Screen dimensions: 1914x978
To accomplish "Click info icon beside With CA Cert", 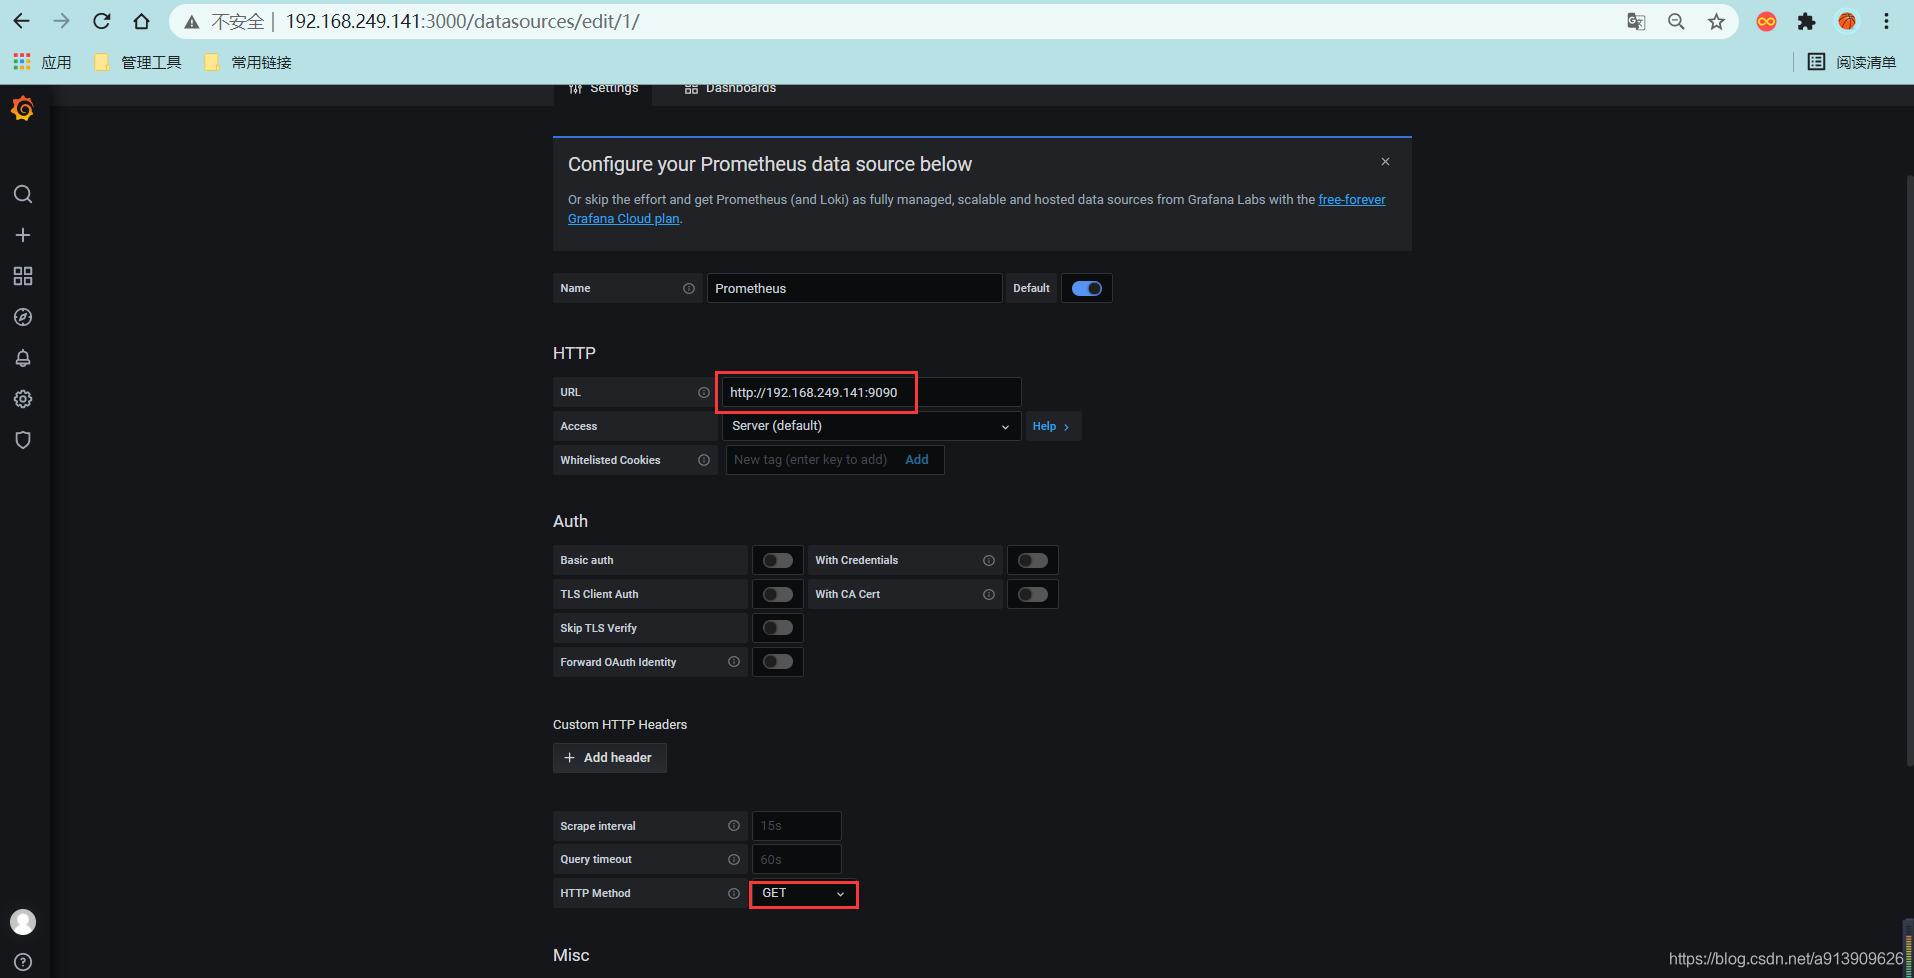I will click(989, 594).
